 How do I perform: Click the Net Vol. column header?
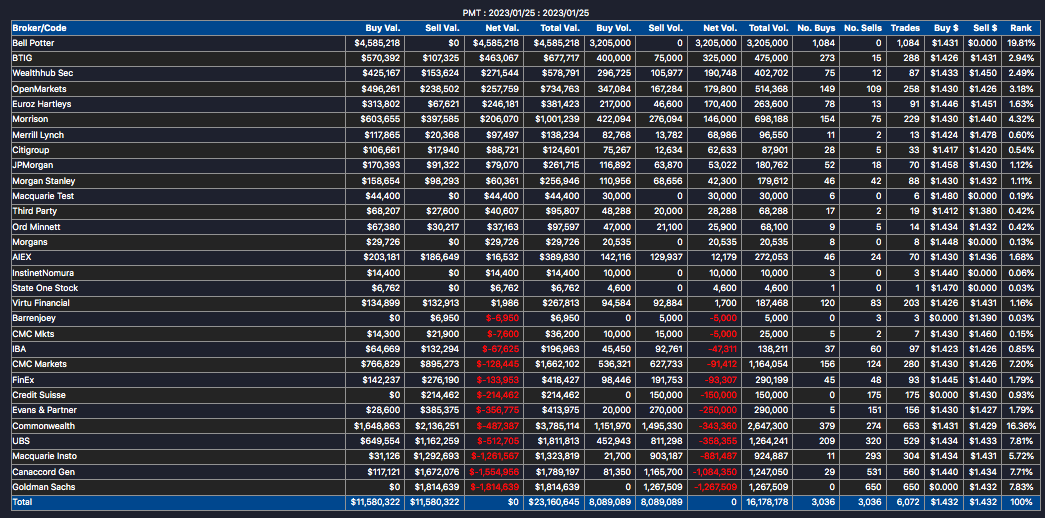click(720, 28)
